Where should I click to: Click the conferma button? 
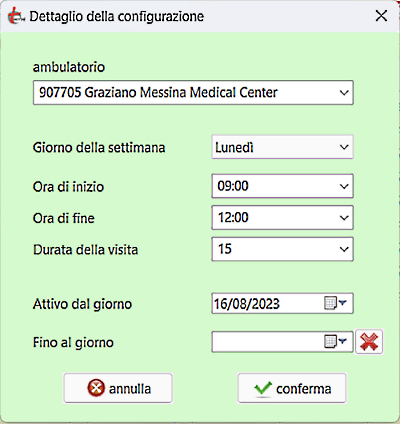(292, 388)
